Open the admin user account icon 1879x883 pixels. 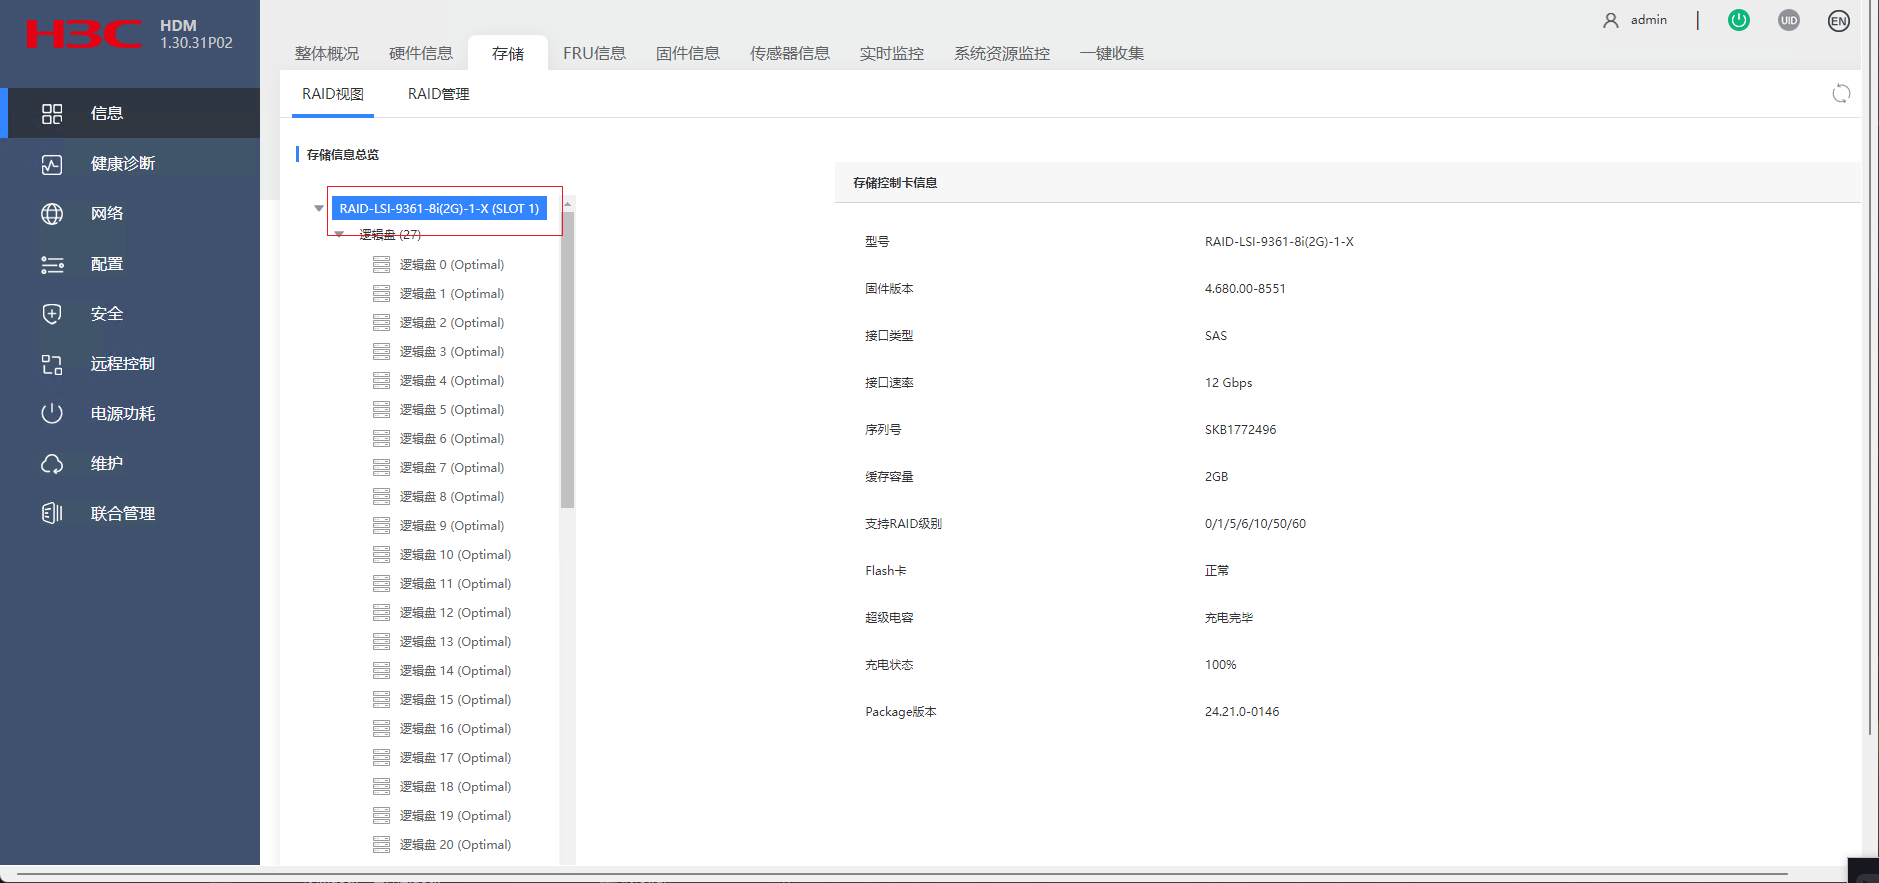pyautogui.click(x=1610, y=20)
